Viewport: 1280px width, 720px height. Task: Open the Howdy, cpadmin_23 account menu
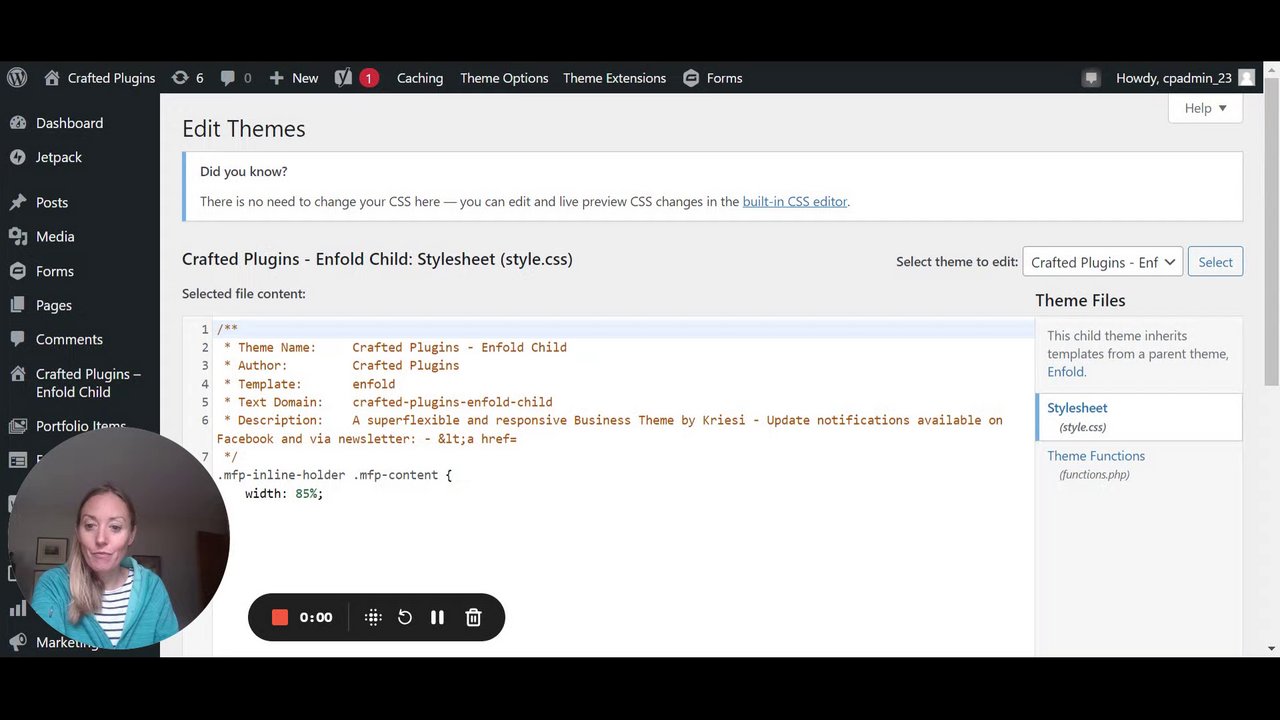1185,78
